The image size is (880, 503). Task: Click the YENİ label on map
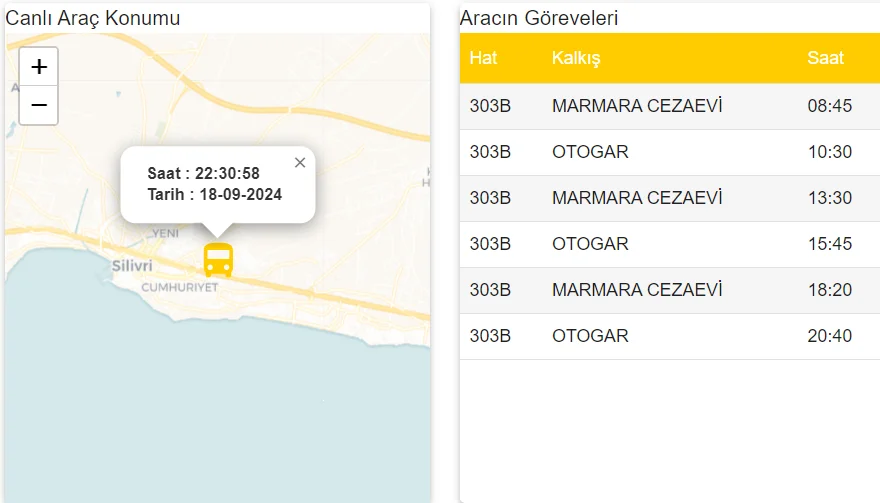(165, 233)
